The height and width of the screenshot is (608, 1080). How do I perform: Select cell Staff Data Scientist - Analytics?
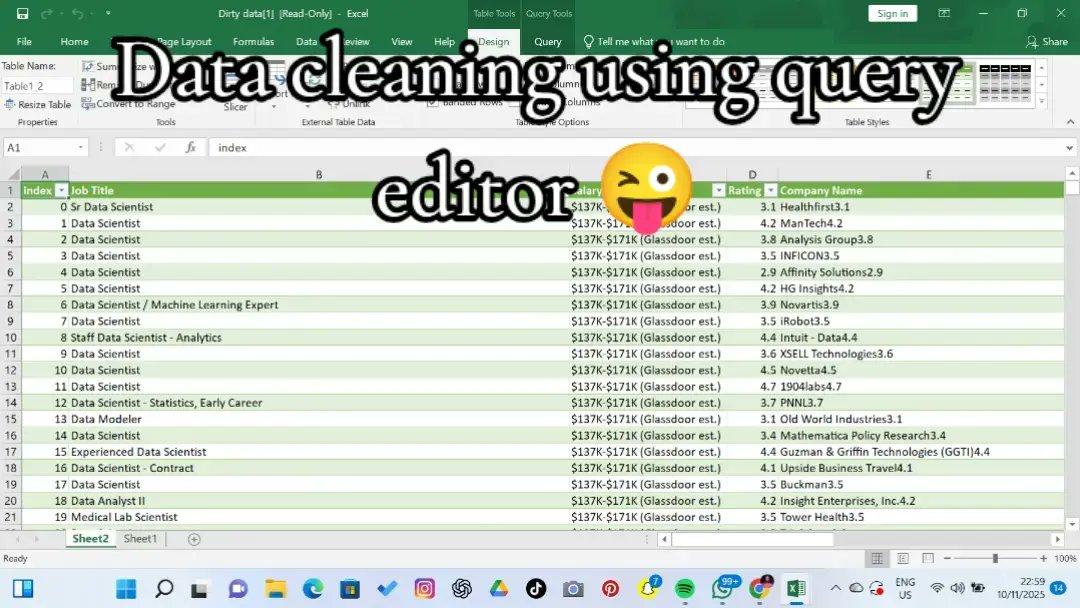(318, 337)
